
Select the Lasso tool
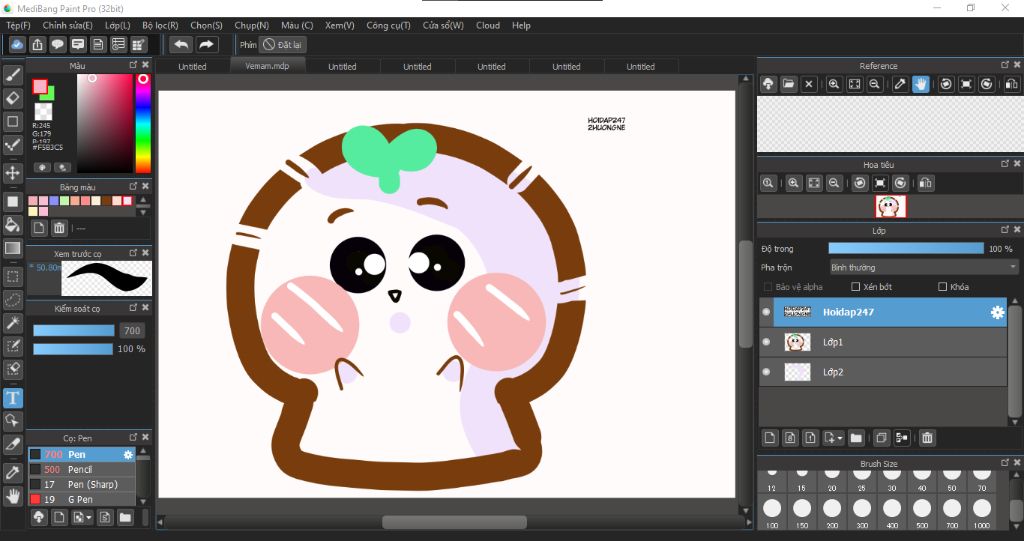pyautogui.click(x=12, y=299)
